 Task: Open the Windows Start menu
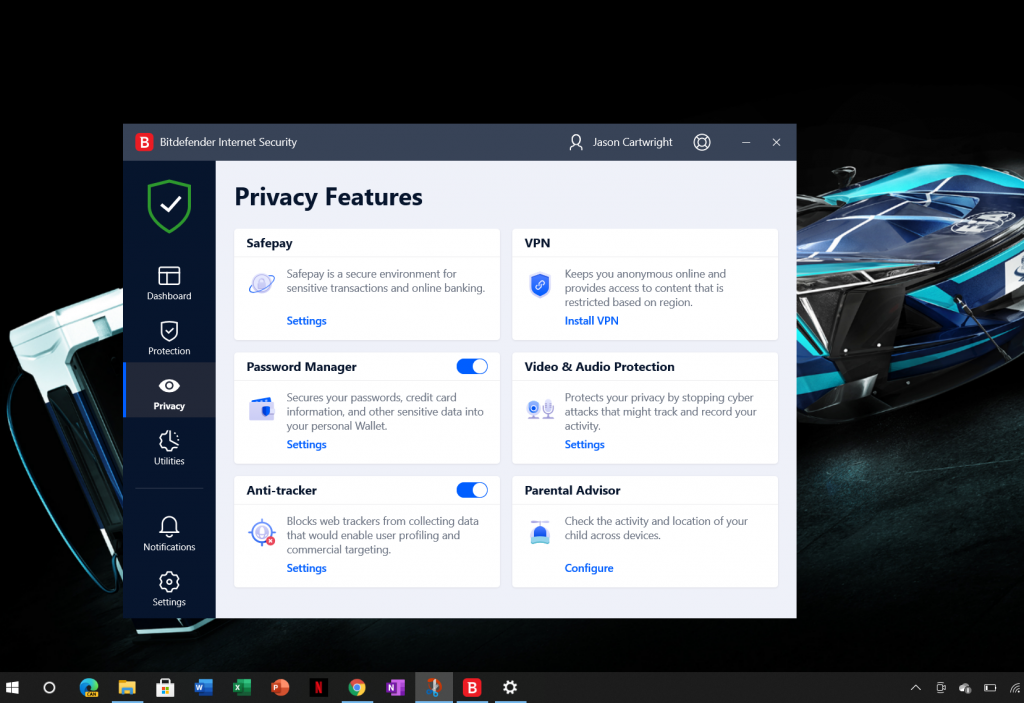13,687
